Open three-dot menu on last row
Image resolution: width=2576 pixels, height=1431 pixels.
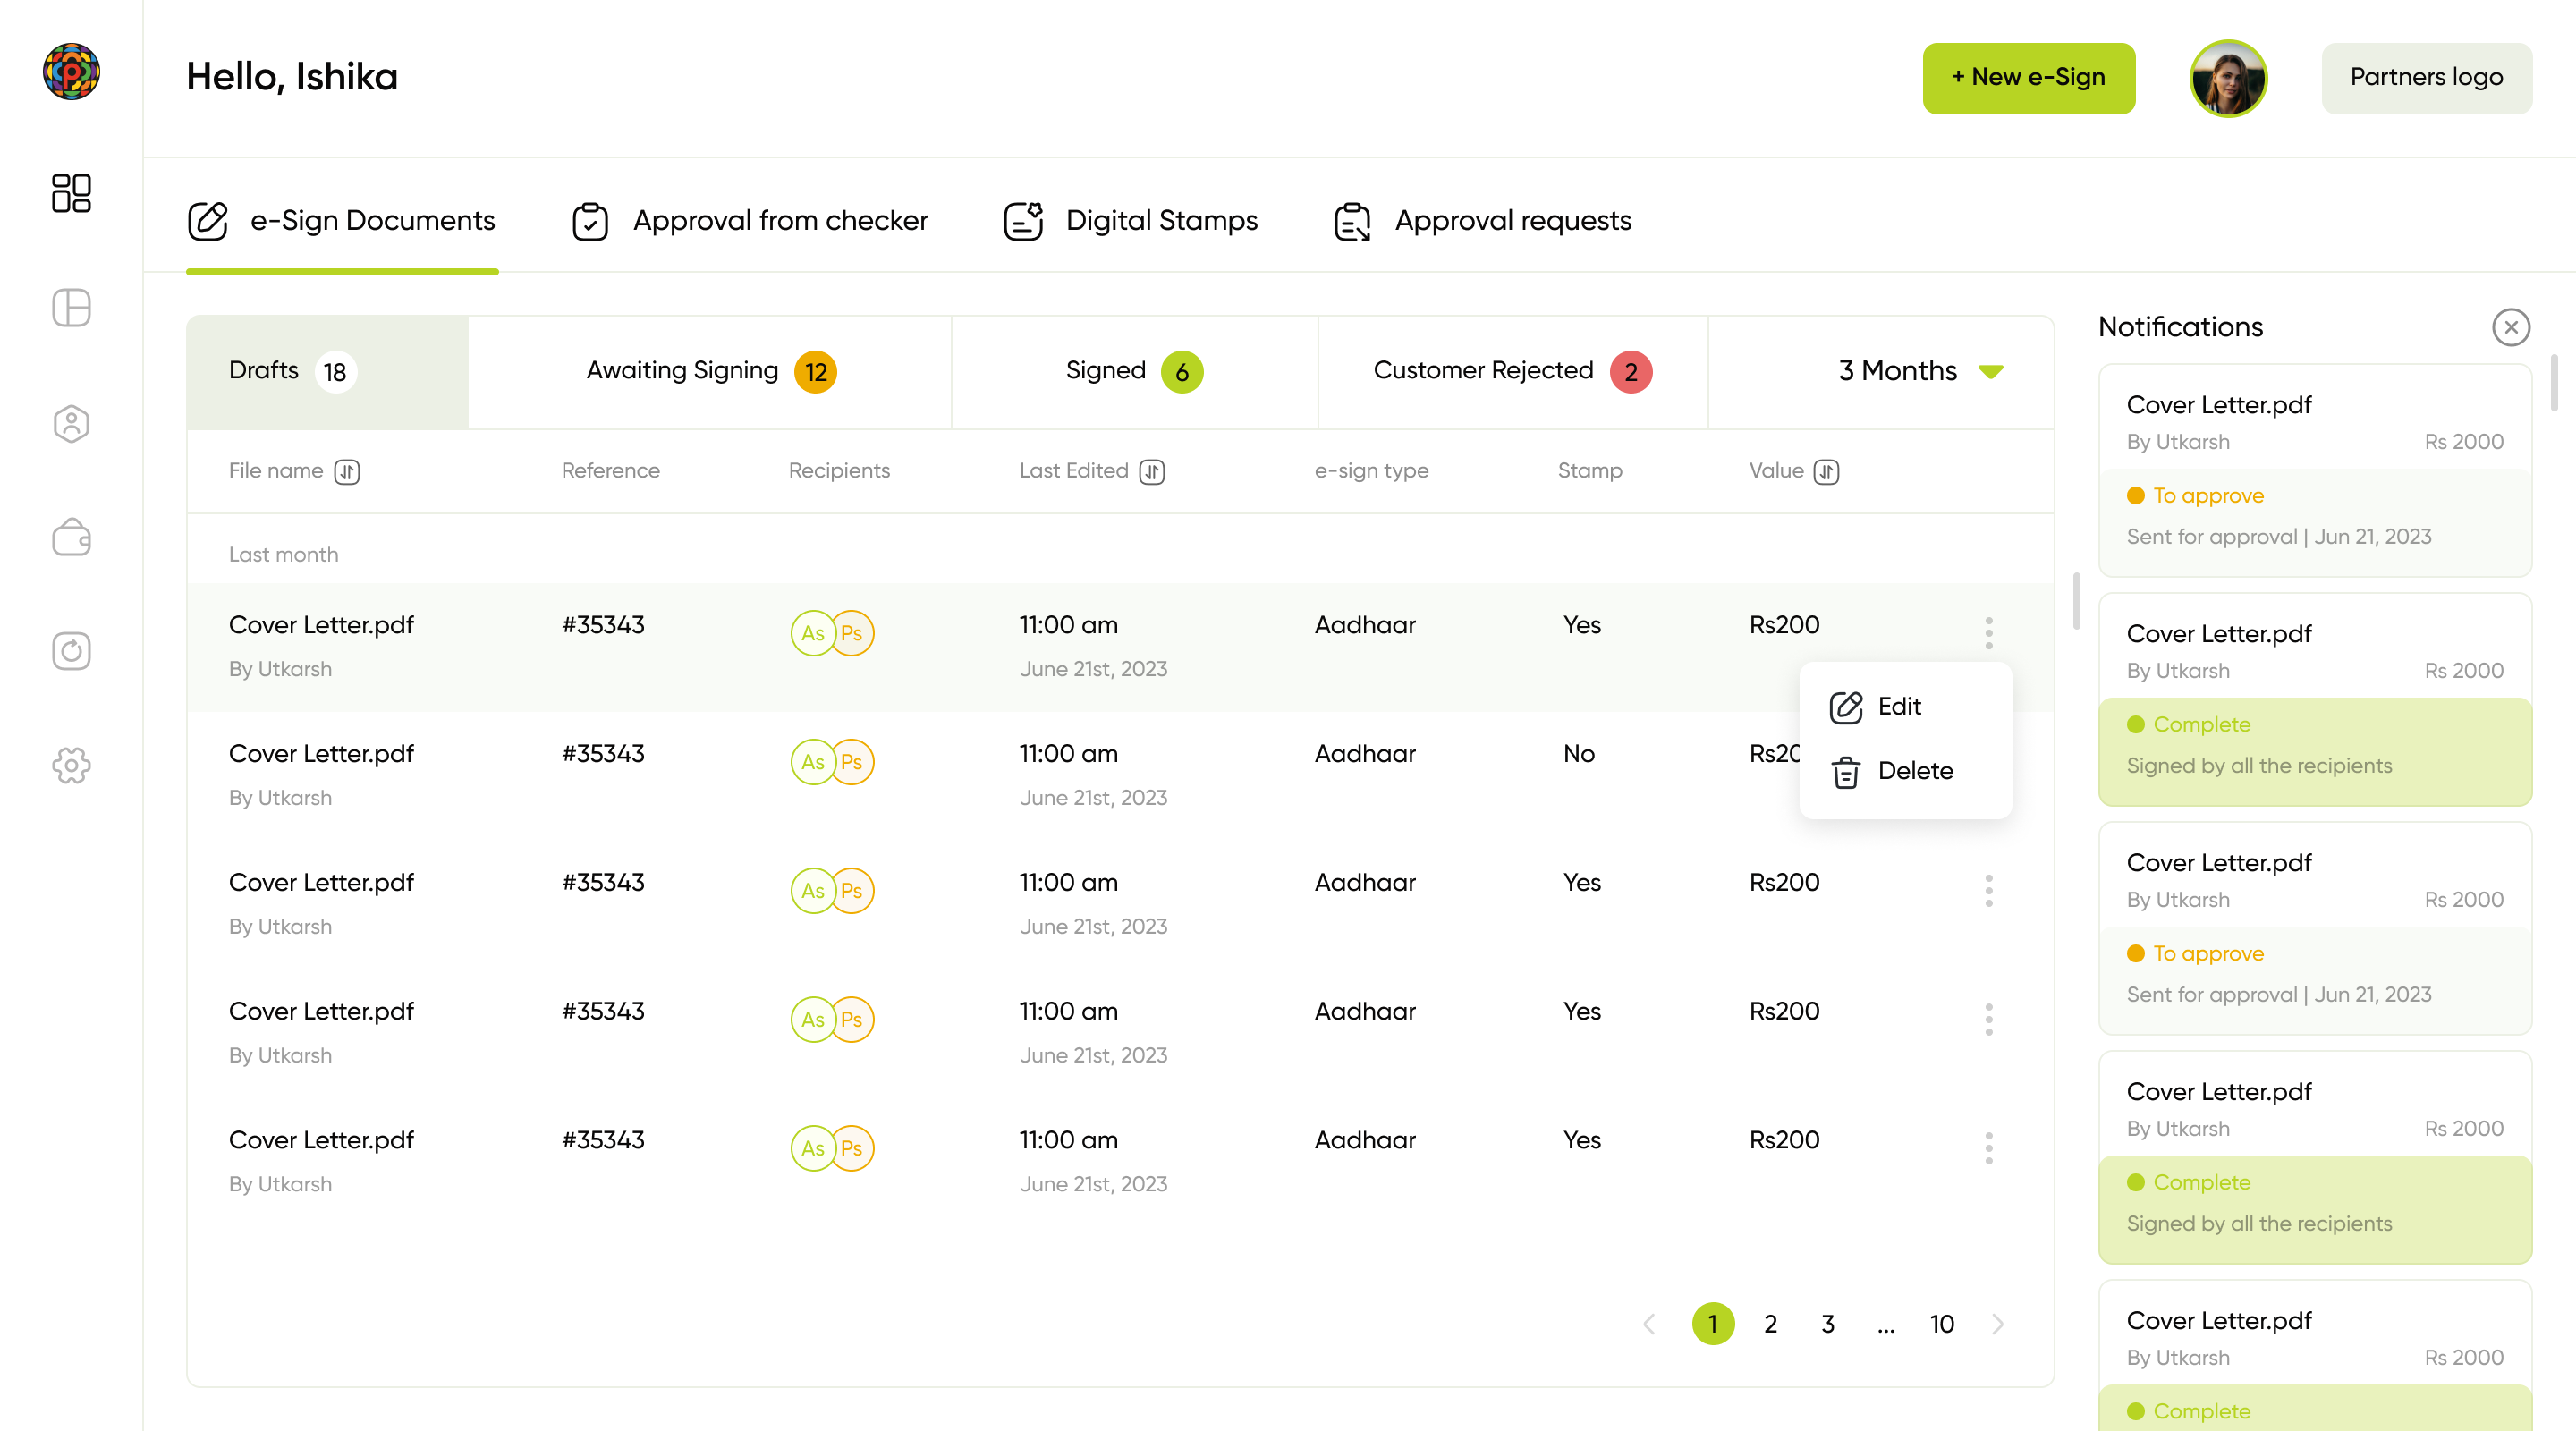(1988, 1148)
